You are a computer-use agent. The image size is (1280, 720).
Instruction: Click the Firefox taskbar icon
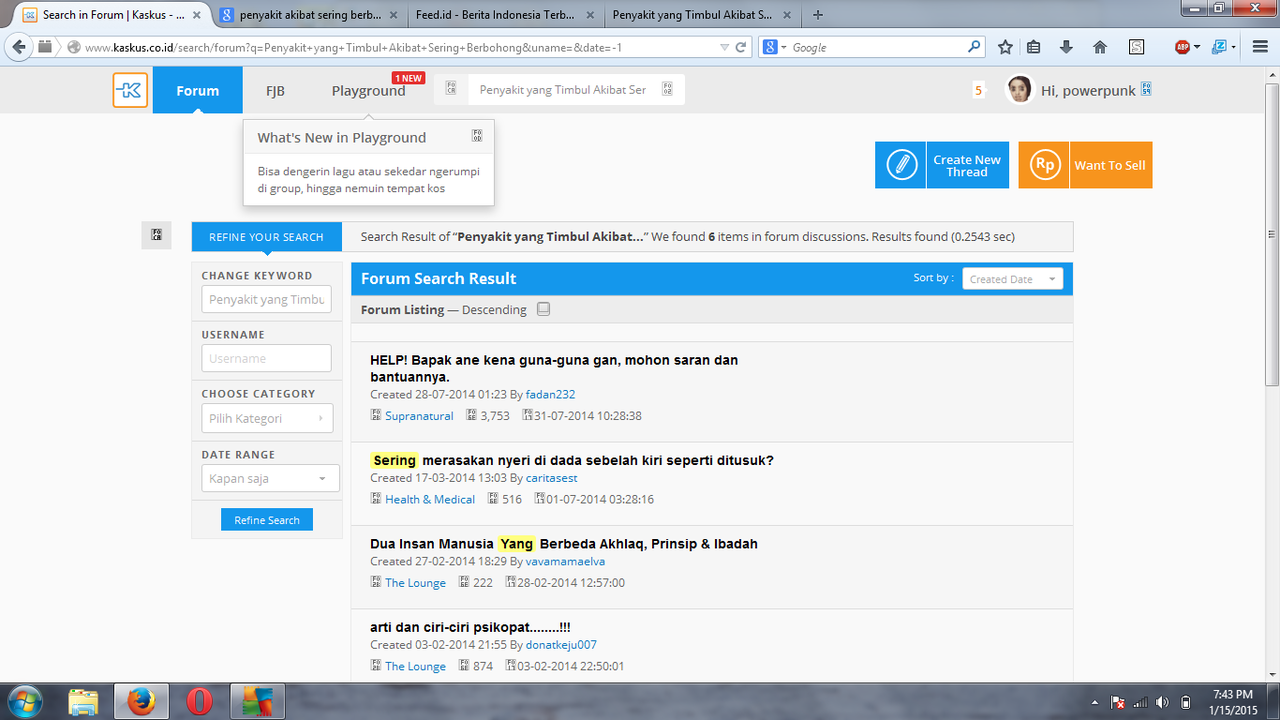141,701
